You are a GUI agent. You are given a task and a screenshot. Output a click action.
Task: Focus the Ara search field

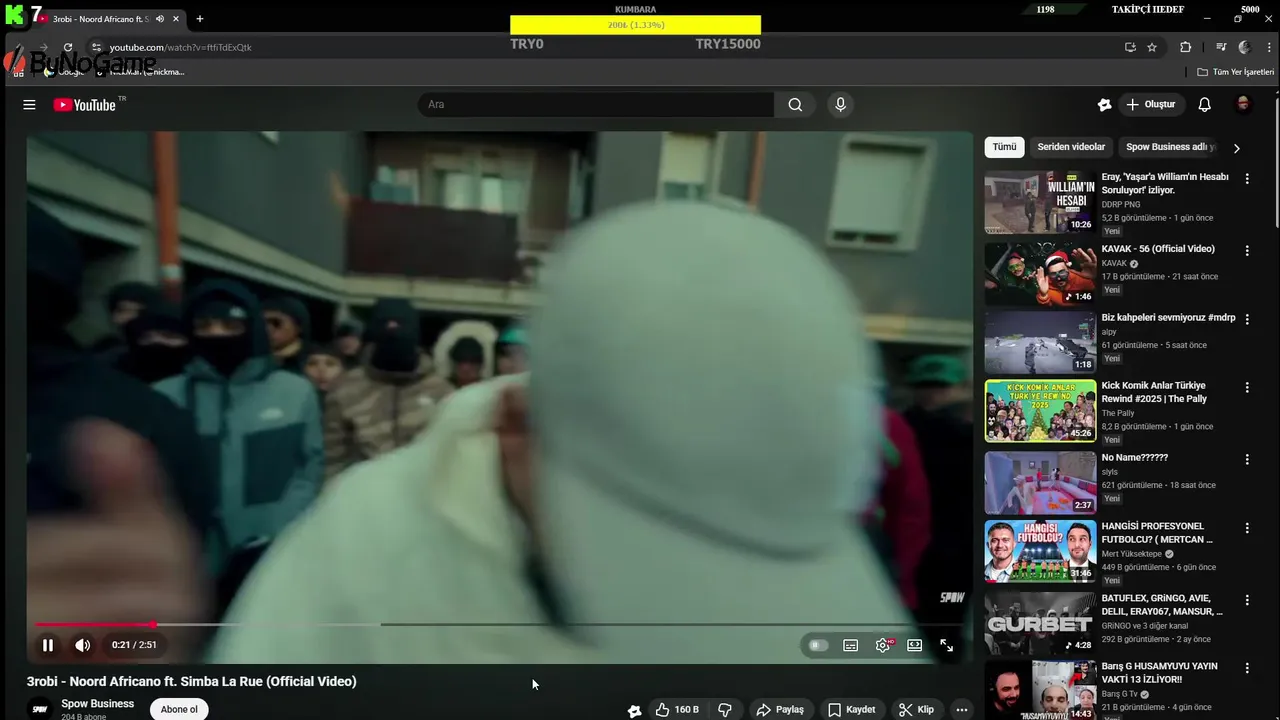[596, 104]
